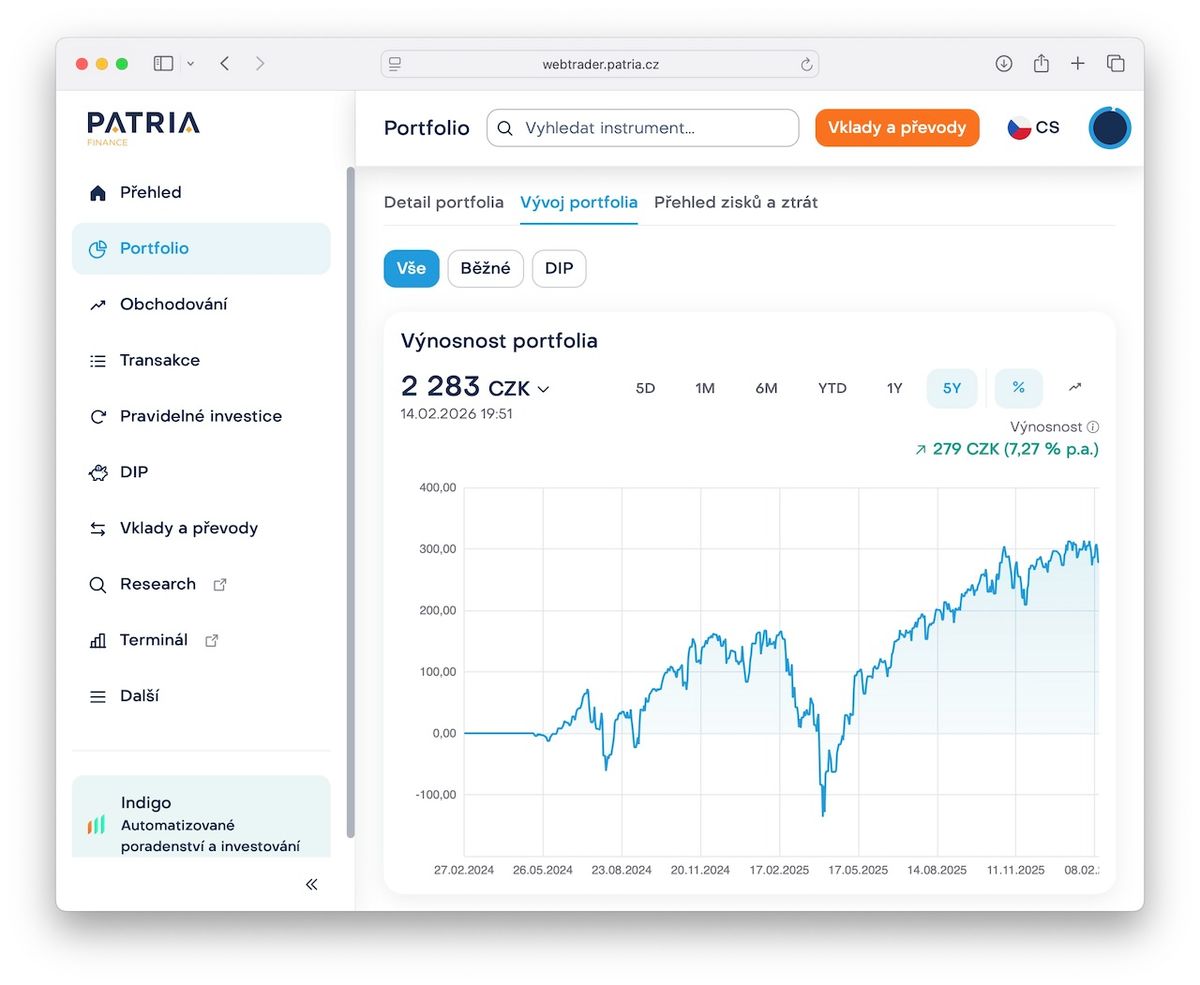
Task: Click the Přehled home icon in sidebar
Action: 97,193
